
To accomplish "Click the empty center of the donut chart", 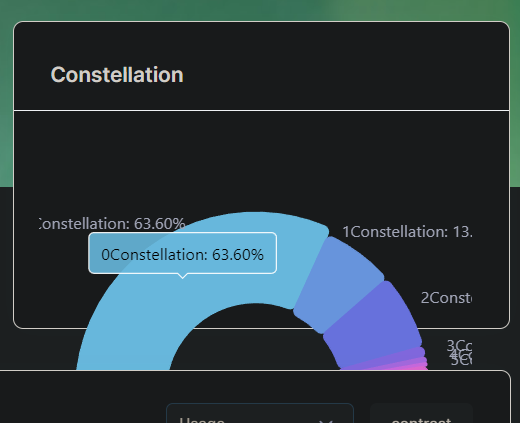I will pyautogui.click(x=255, y=343).
